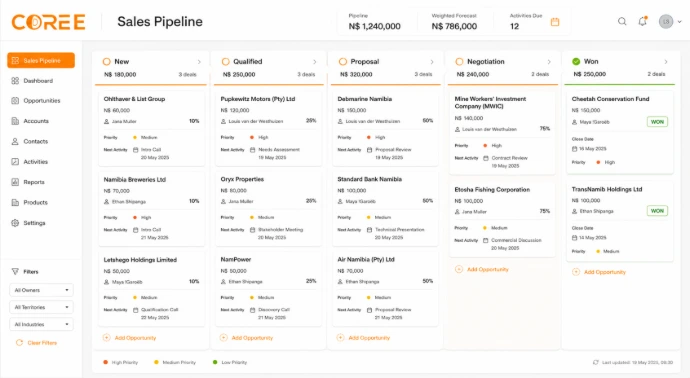This screenshot has width=690, height=378.
Task: Expand the Qualified column chevron
Action: [315, 62]
